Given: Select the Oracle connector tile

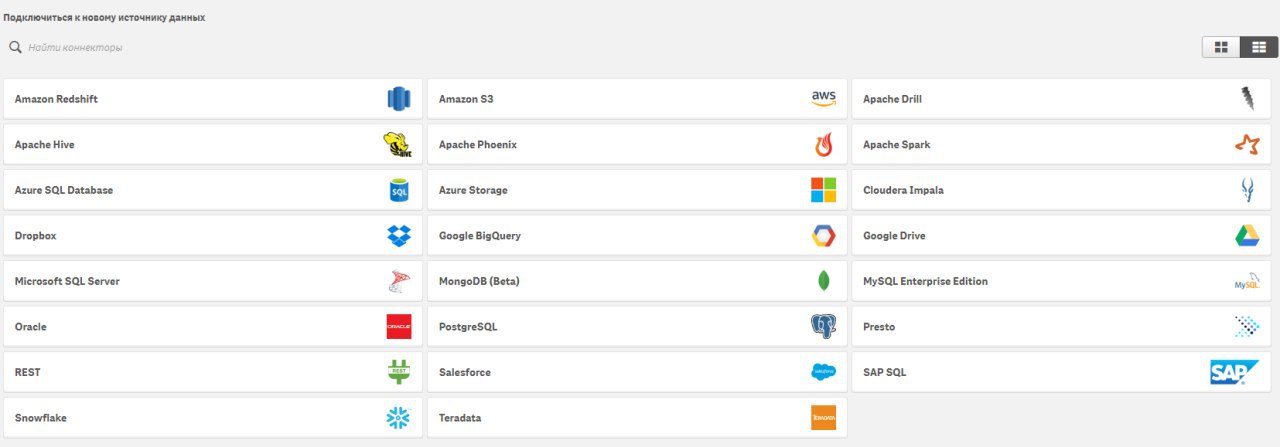Looking at the screenshot, I should pyautogui.click(x=213, y=327).
